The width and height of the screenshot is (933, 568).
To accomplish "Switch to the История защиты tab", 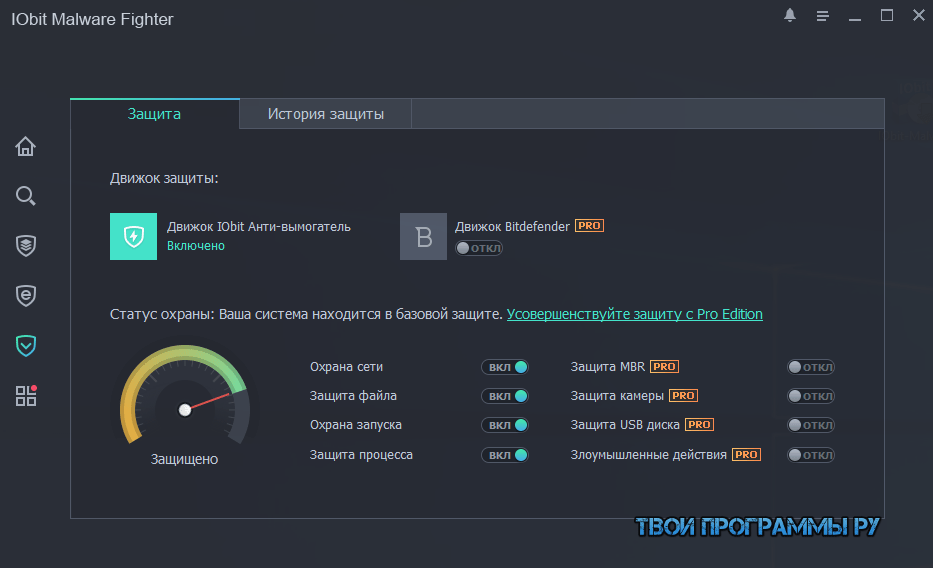I will coord(325,114).
